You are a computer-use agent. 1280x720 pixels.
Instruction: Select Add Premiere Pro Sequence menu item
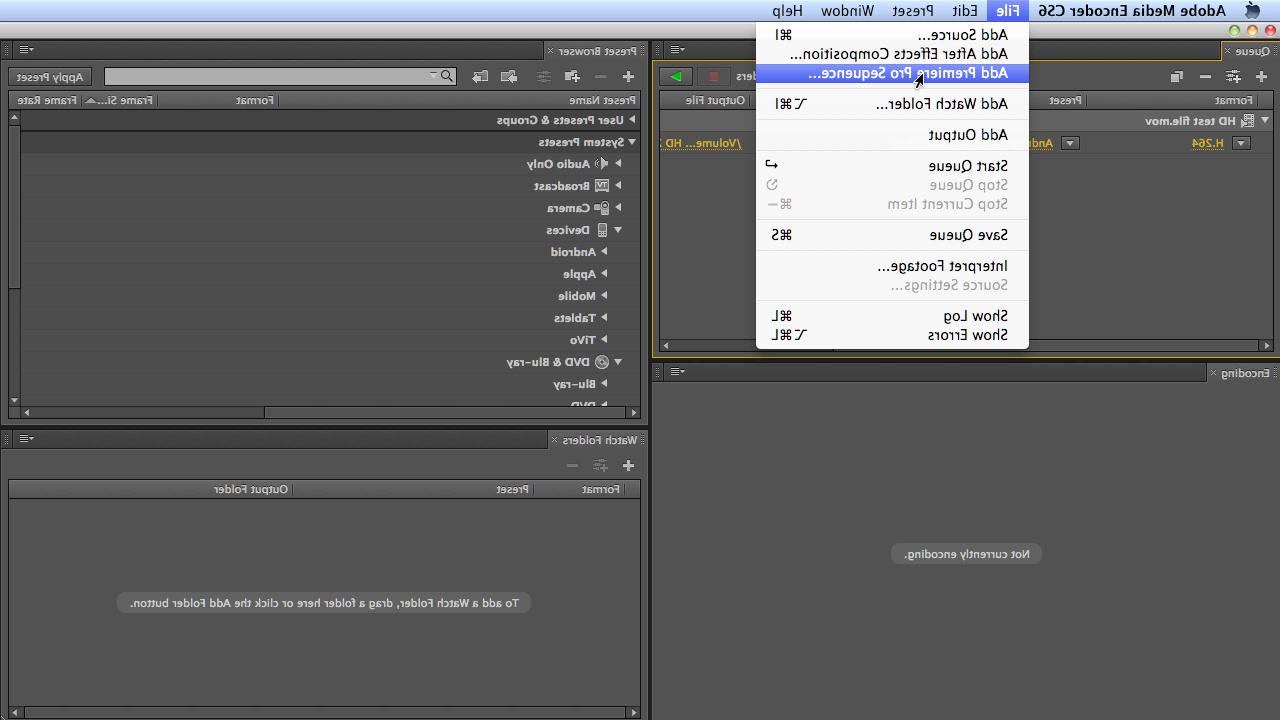(892, 73)
